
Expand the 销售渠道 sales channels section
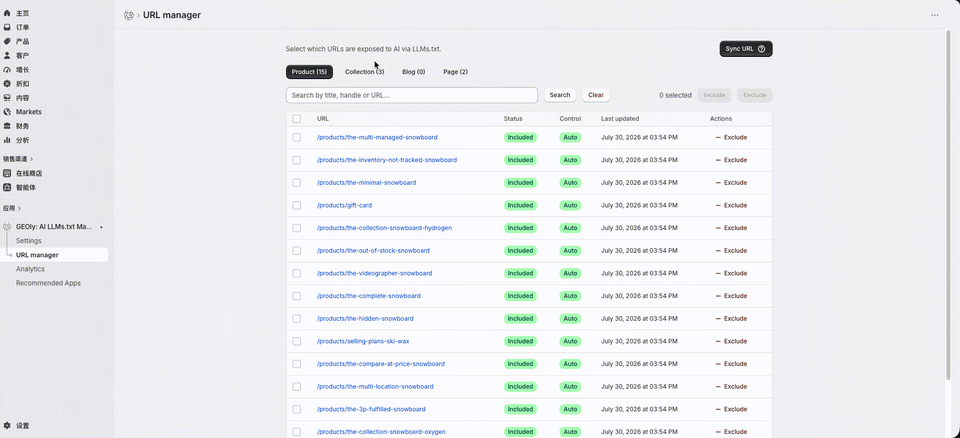coord(18,159)
